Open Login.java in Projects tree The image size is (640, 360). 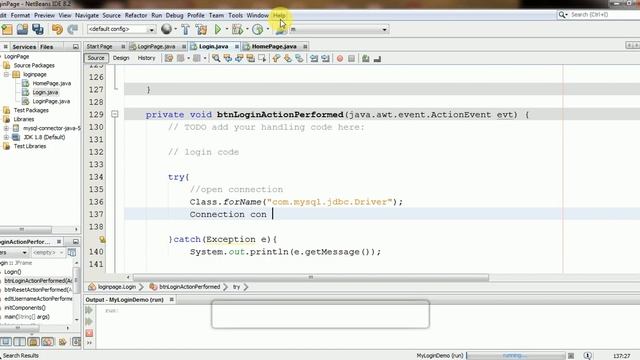(45, 92)
